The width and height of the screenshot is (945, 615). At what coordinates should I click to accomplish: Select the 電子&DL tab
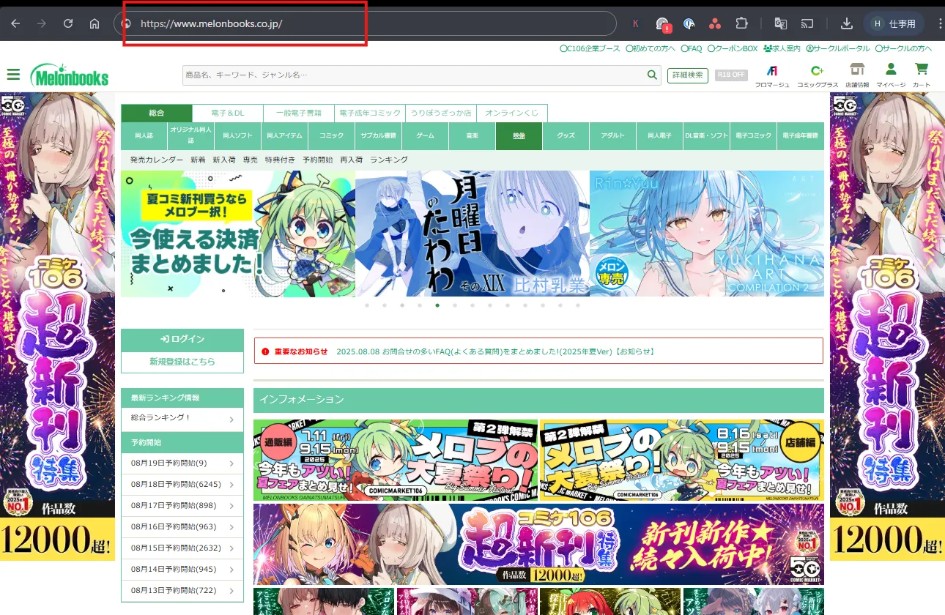[x=228, y=113]
